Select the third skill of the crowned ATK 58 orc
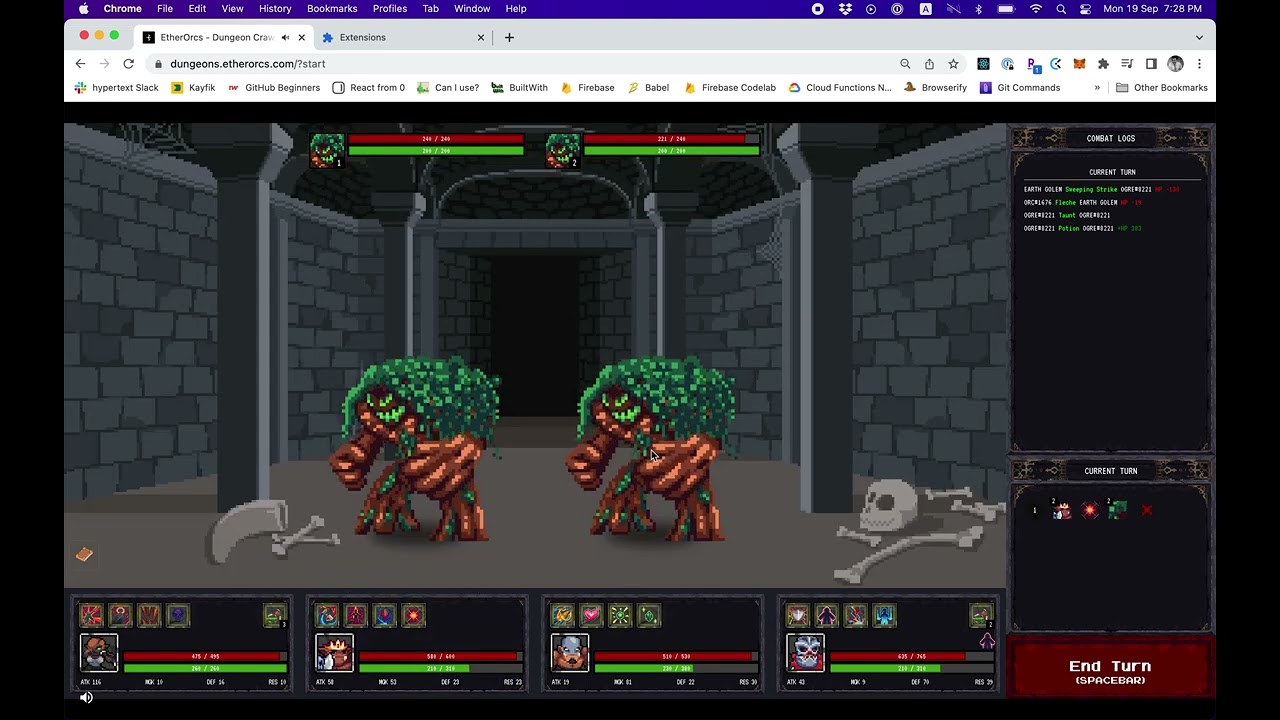The image size is (1280, 720). click(385, 615)
